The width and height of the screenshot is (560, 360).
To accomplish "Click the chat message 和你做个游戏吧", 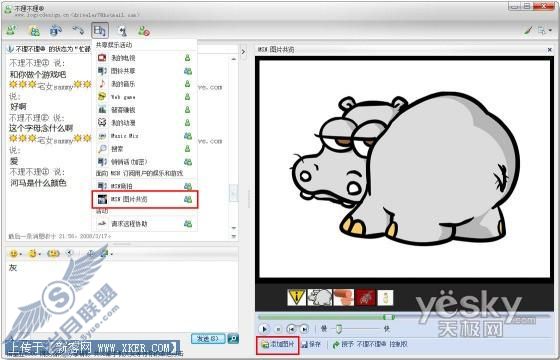I will (38, 75).
